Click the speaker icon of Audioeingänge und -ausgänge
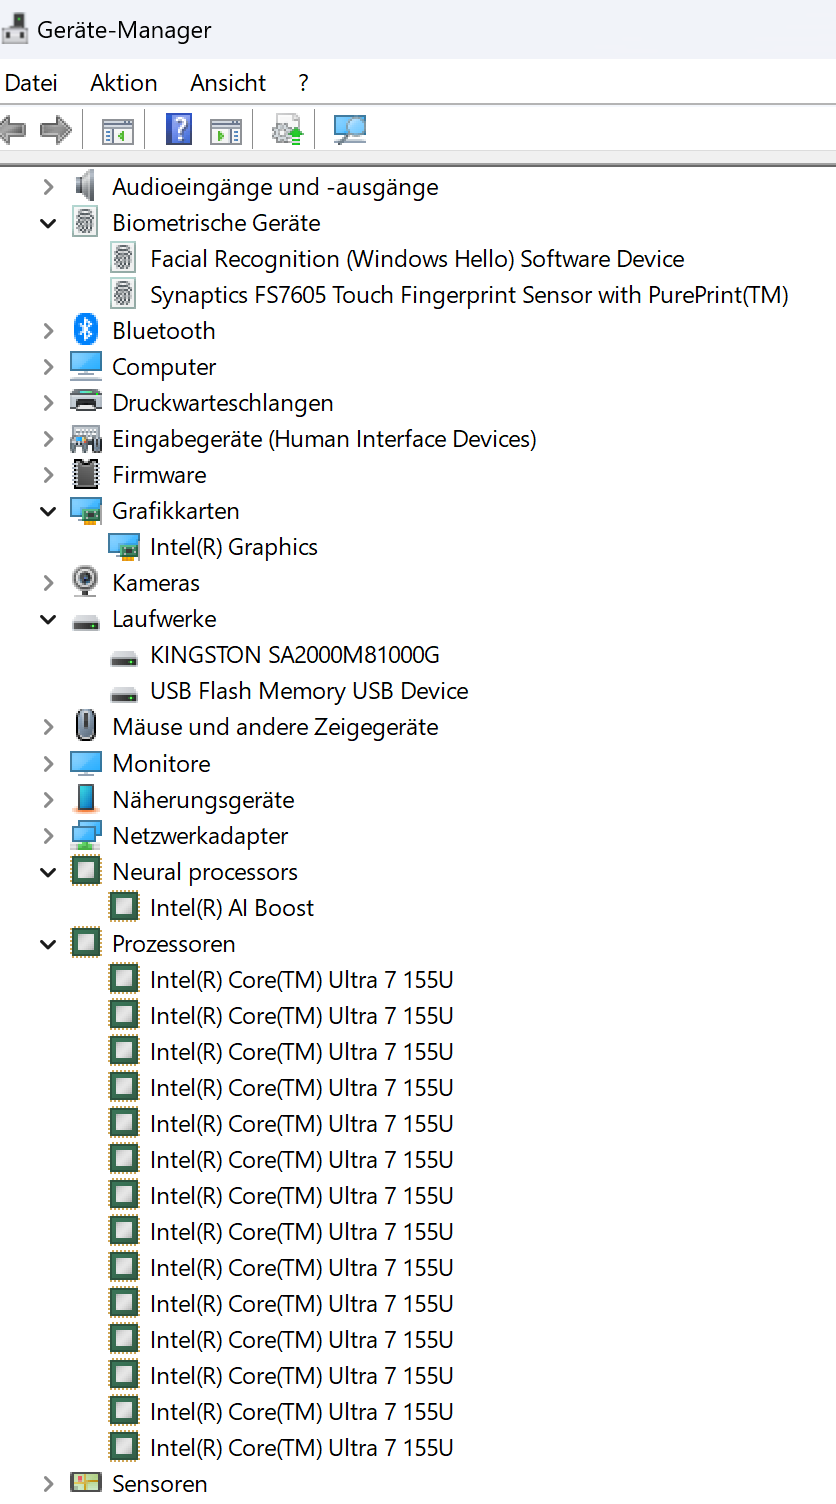The image size is (836, 1504). coord(86,186)
